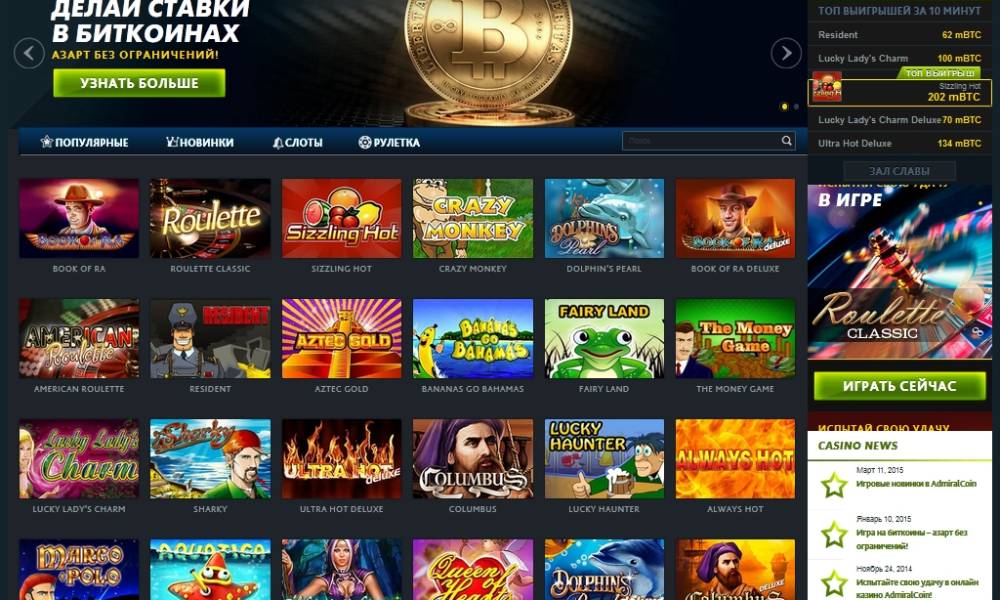Click the Узнать больше green button
Screen dimensions: 1000x600
pos(139,83)
